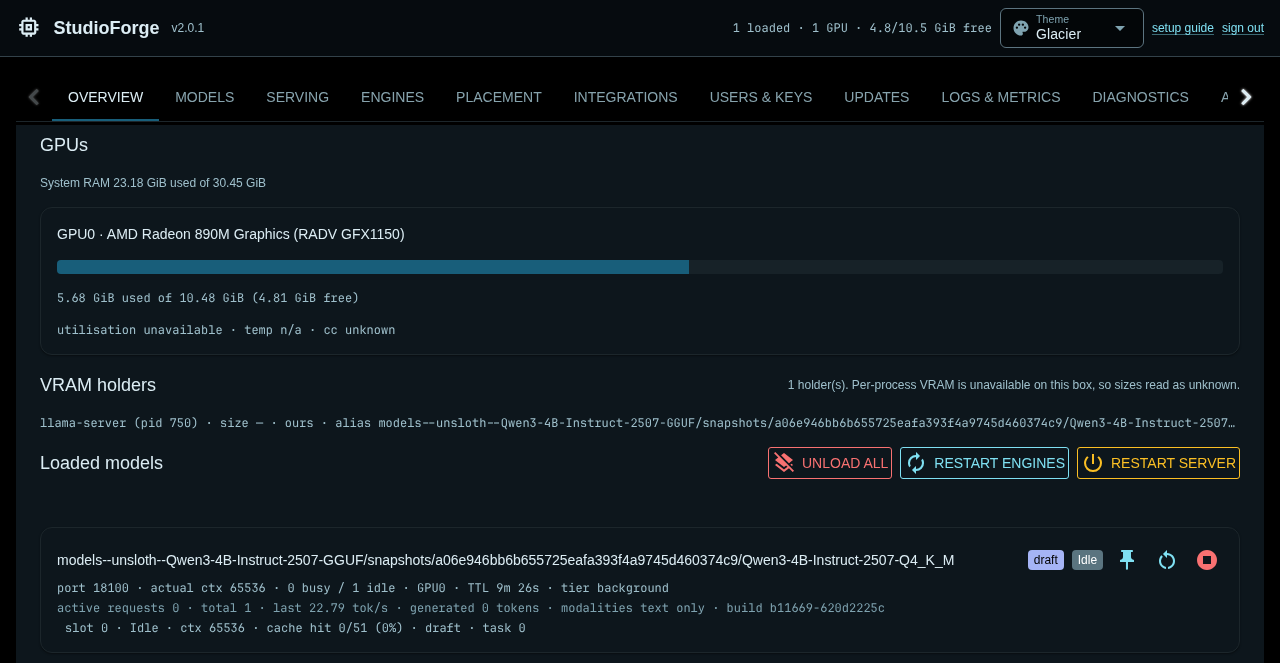
Task: Click the palette icon in Theme selector
Action: click(x=1021, y=28)
